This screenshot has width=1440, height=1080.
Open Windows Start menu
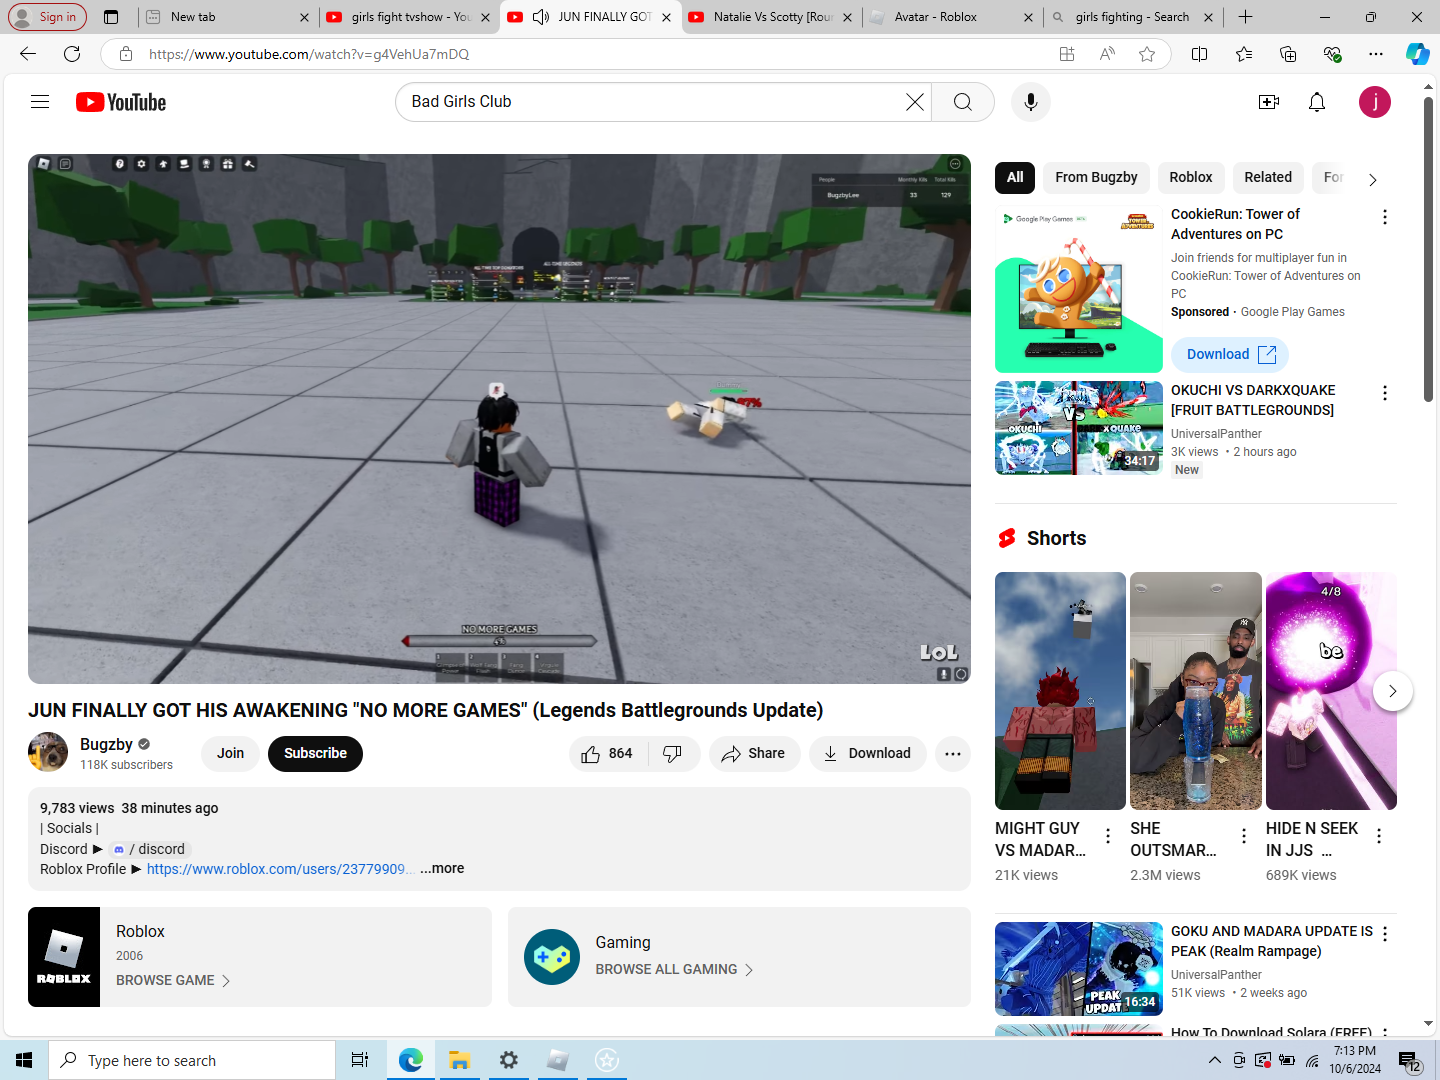coord(24,1060)
